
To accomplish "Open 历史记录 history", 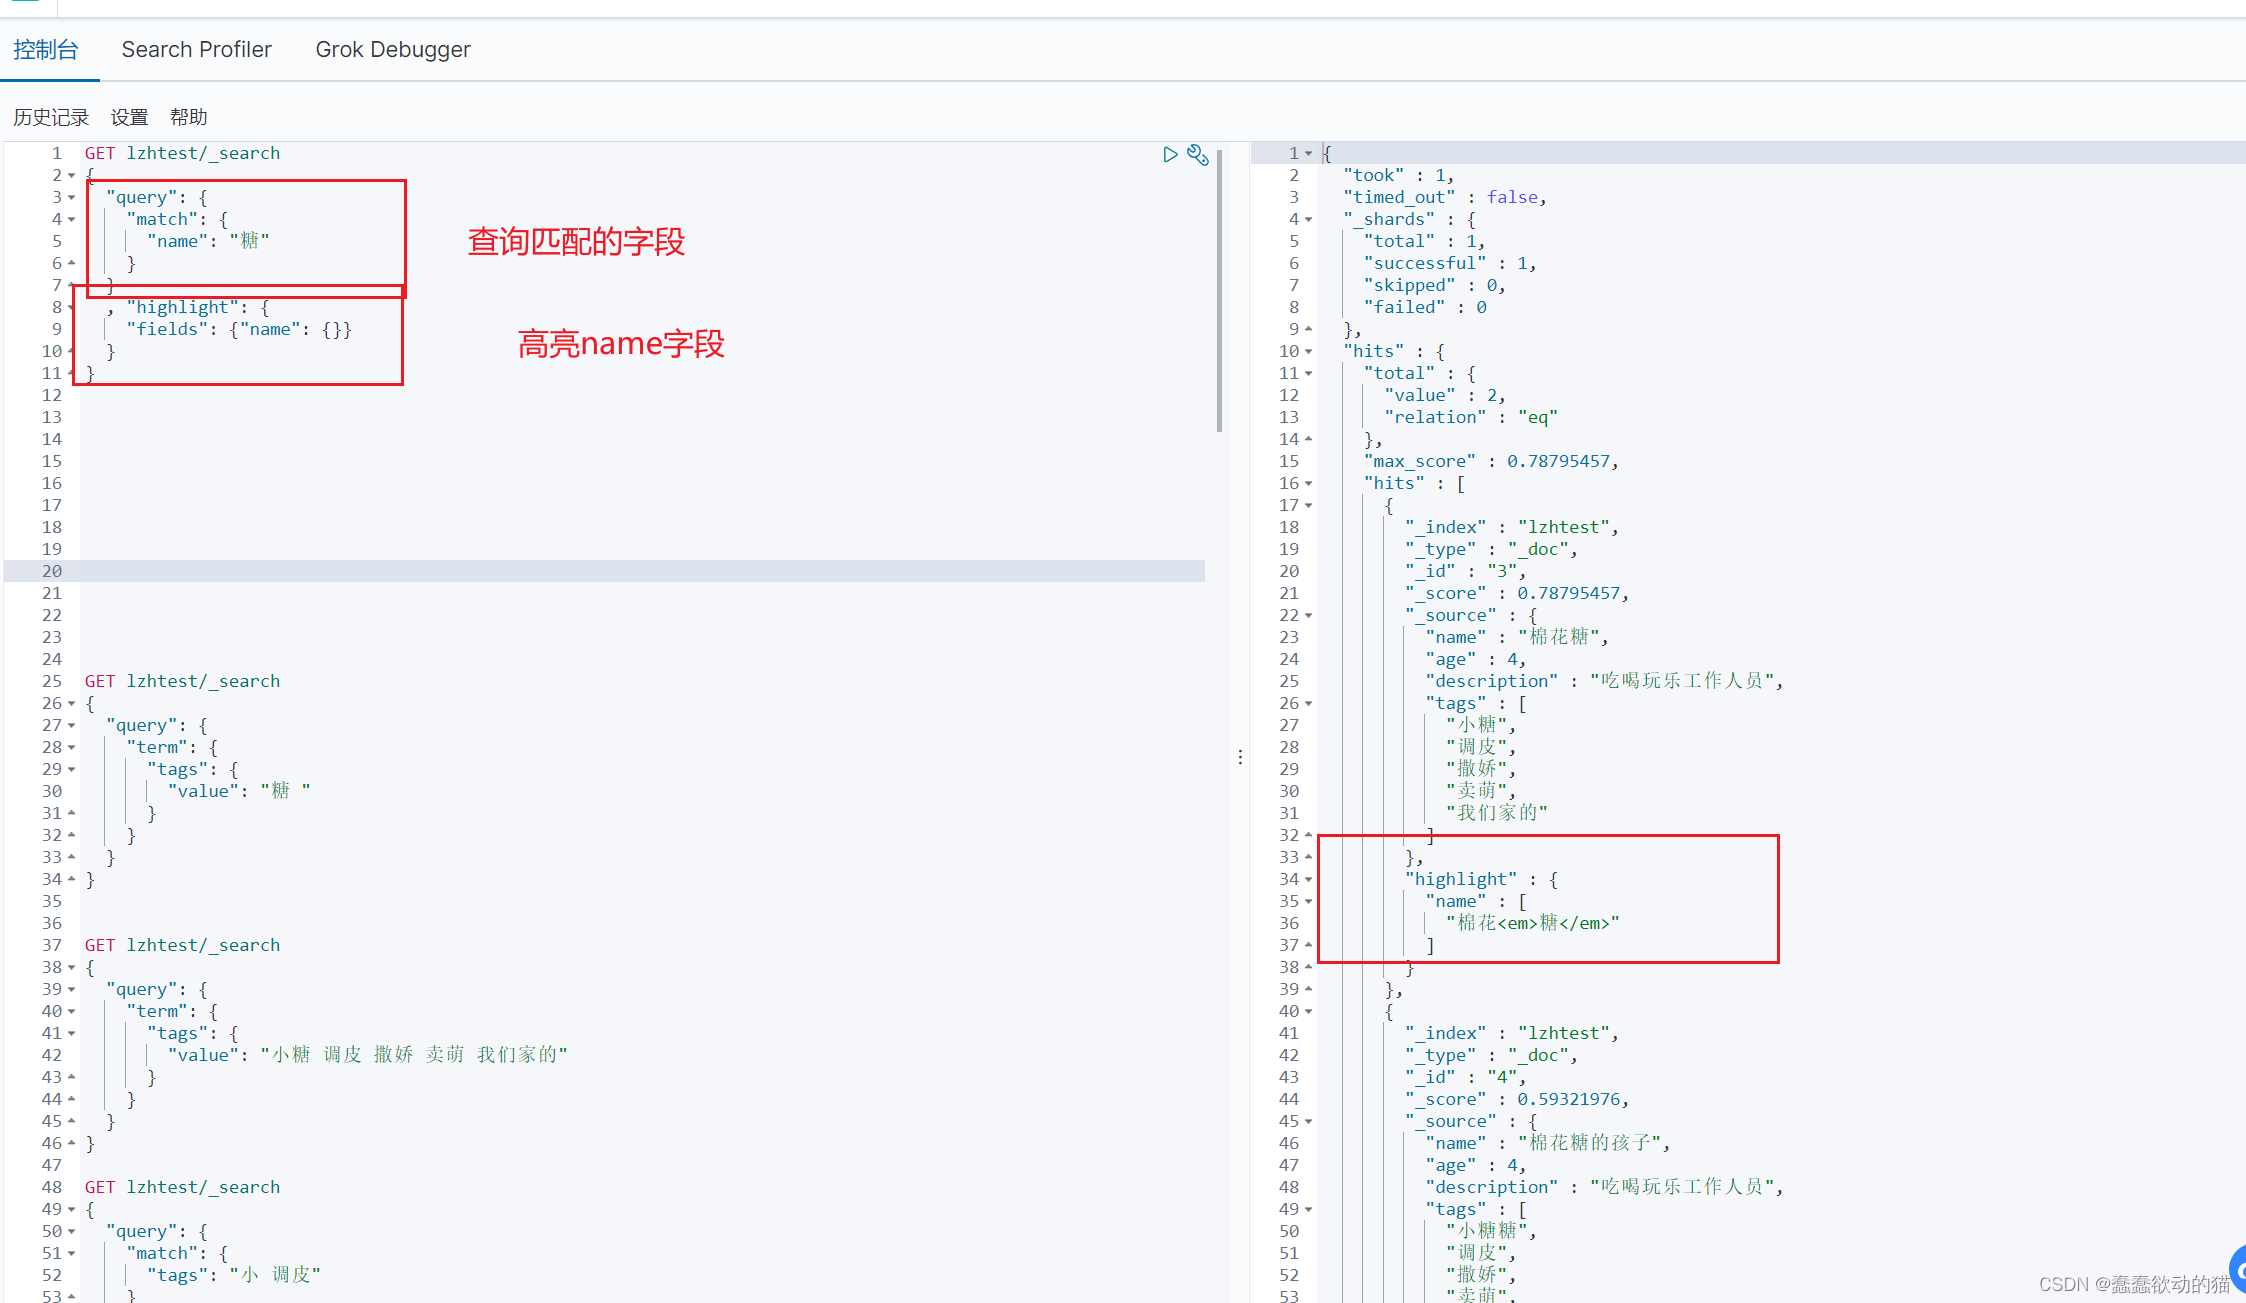I will [x=51, y=117].
